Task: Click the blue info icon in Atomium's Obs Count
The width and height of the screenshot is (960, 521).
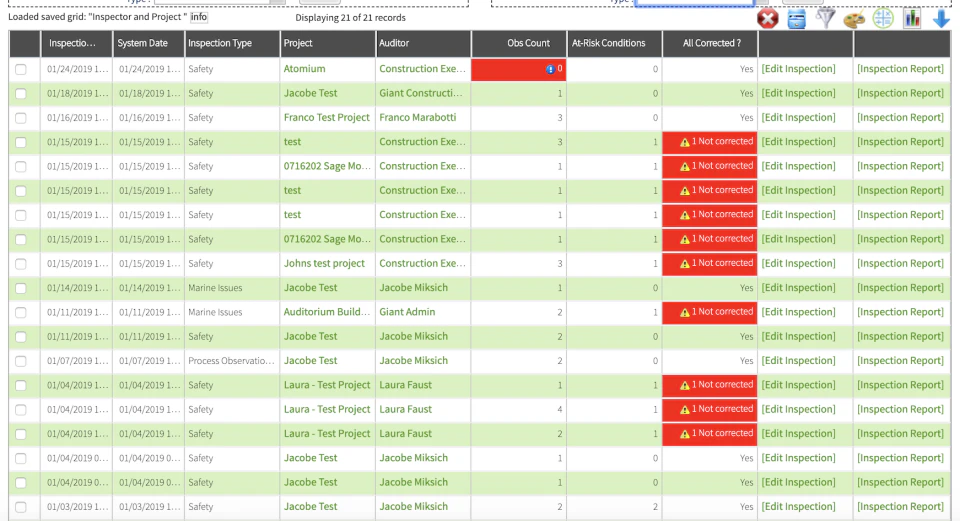Action: pos(550,69)
